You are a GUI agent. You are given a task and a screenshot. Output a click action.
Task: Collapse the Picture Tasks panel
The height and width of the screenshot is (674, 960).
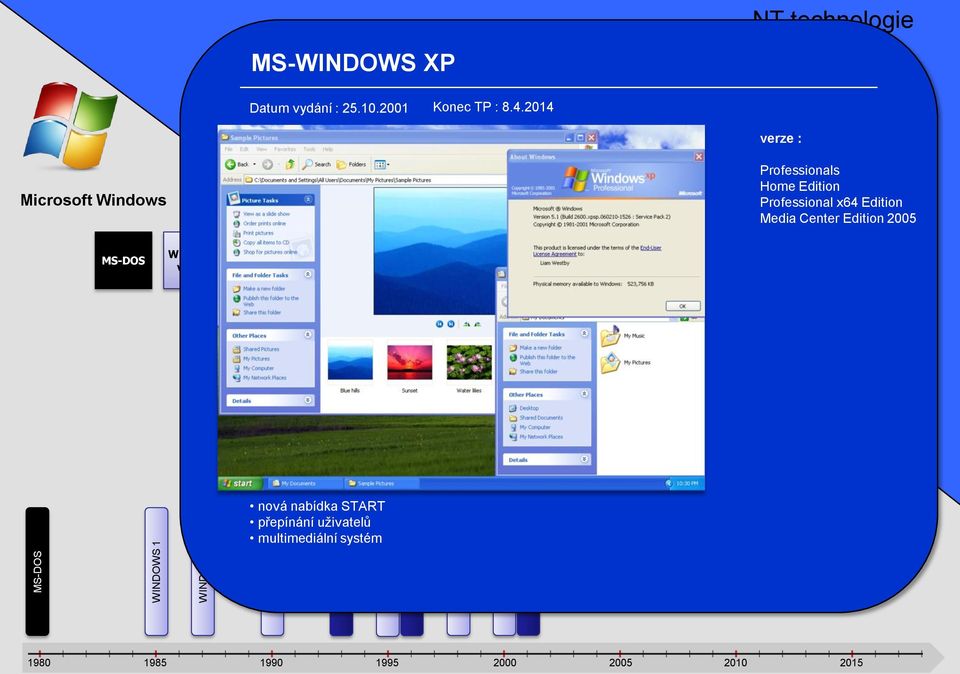tap(308, 200)
